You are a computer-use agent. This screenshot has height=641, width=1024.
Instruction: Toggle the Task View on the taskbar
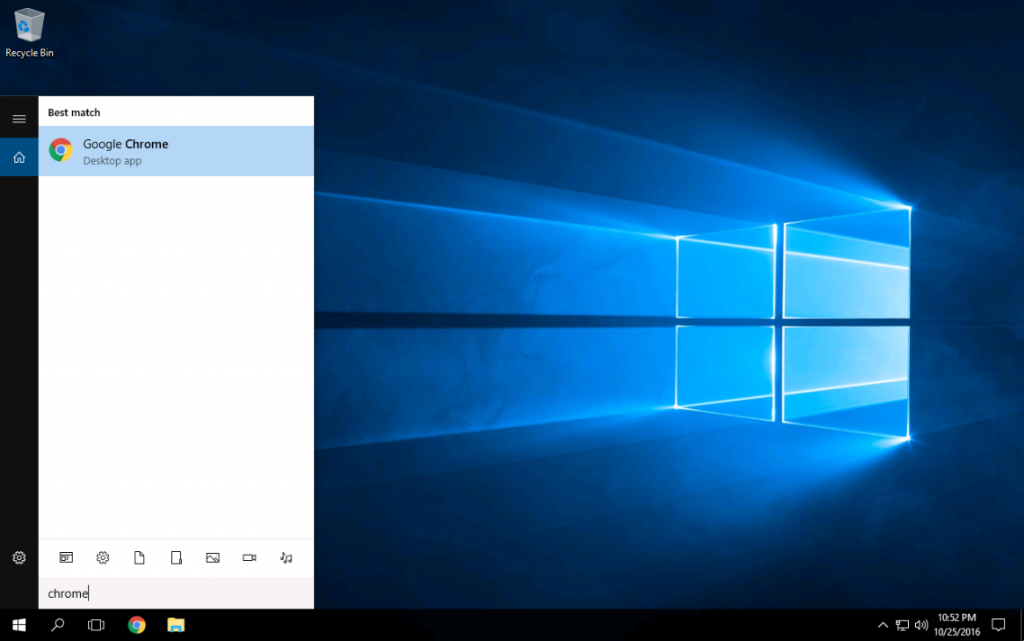tap(95, 624)
